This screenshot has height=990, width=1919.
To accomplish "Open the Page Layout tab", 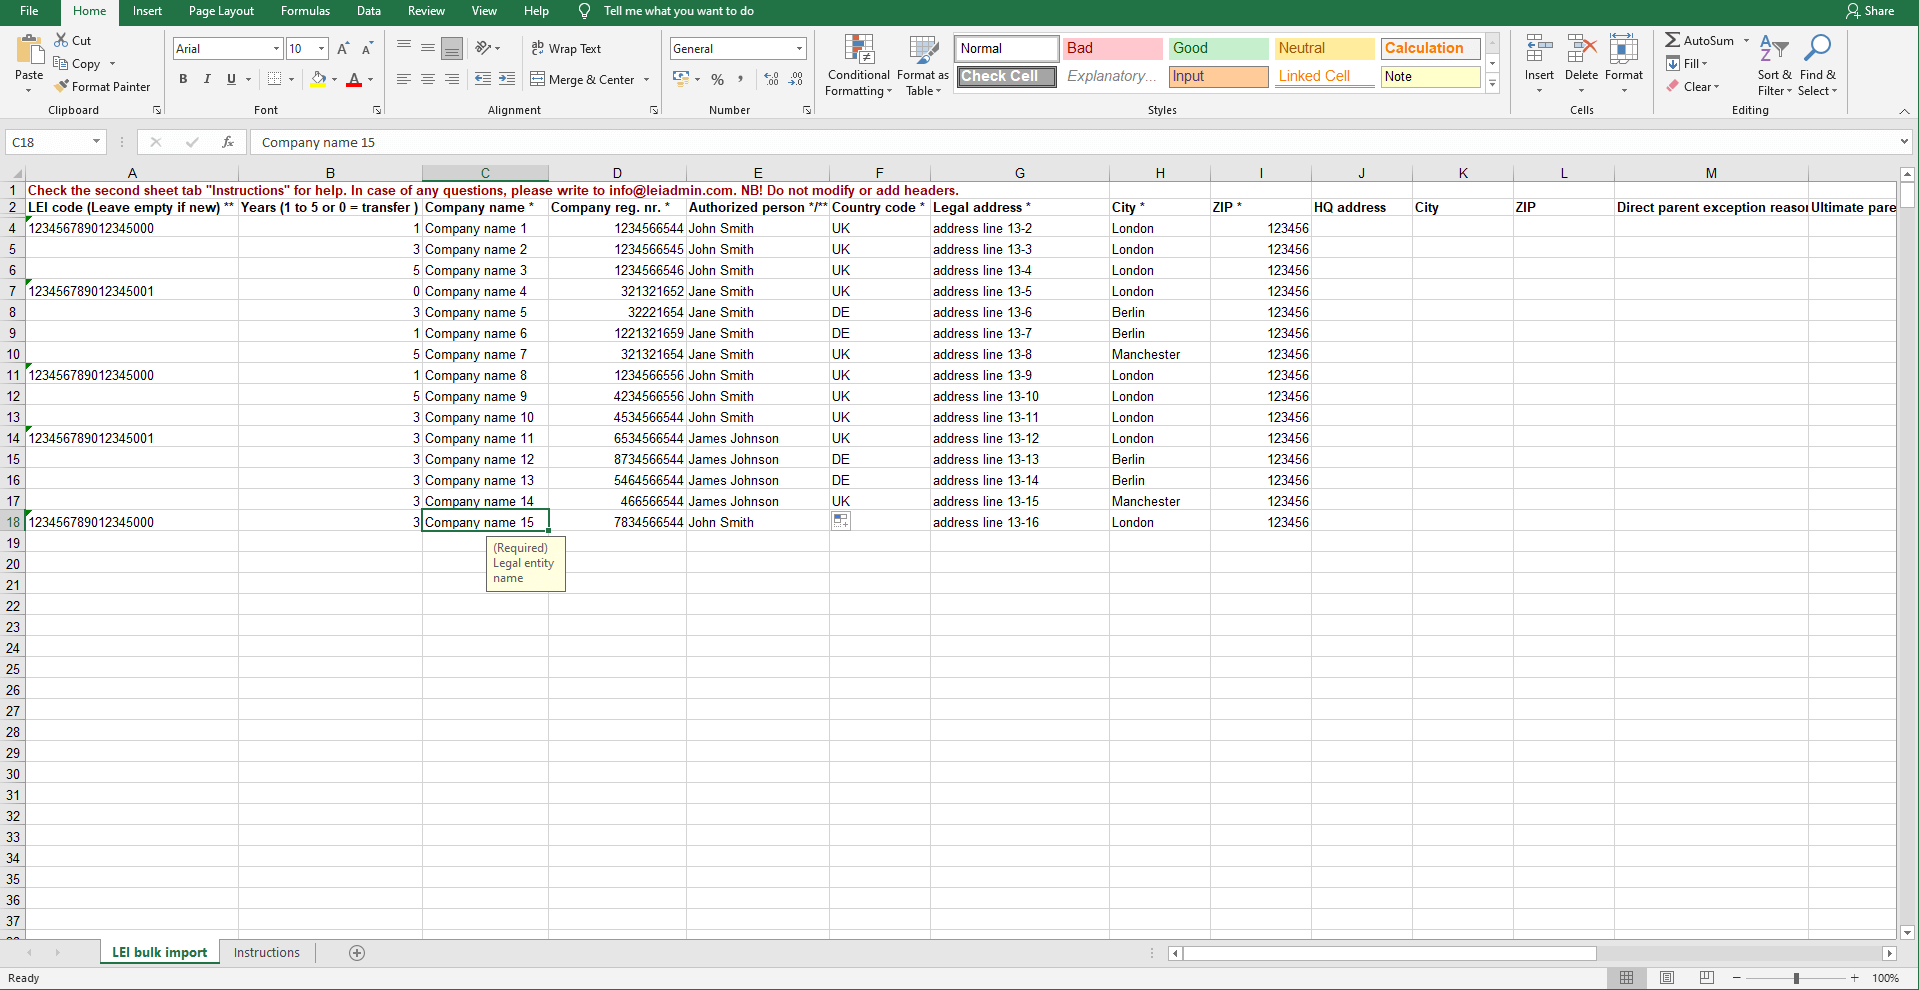I will coord(221,11).
